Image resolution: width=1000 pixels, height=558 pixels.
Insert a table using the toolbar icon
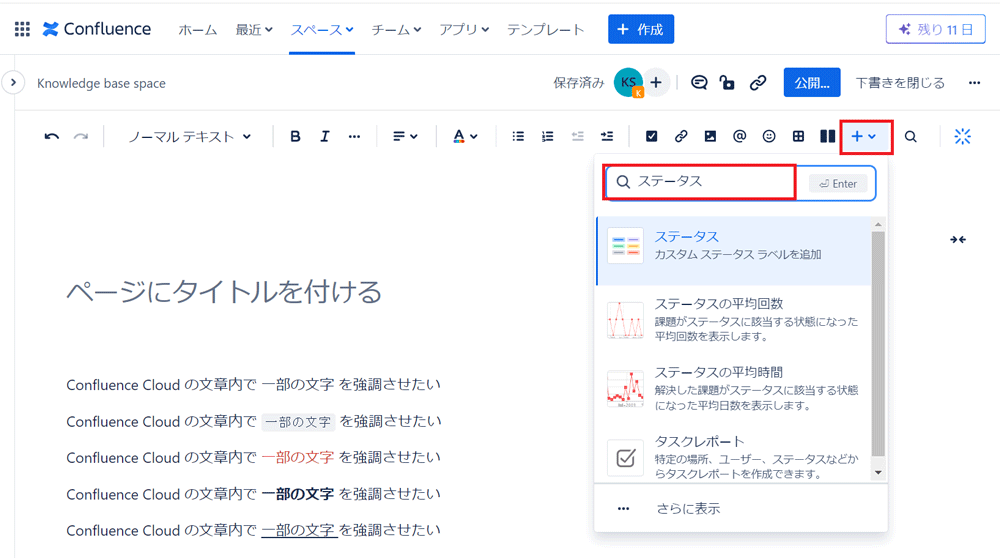(x=798, y=136)
